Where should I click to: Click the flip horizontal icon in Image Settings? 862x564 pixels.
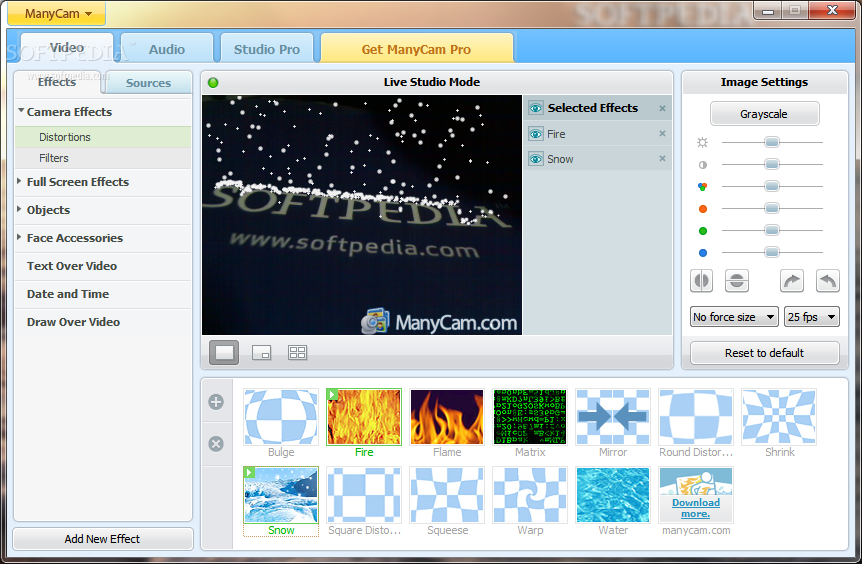[702, 281]
